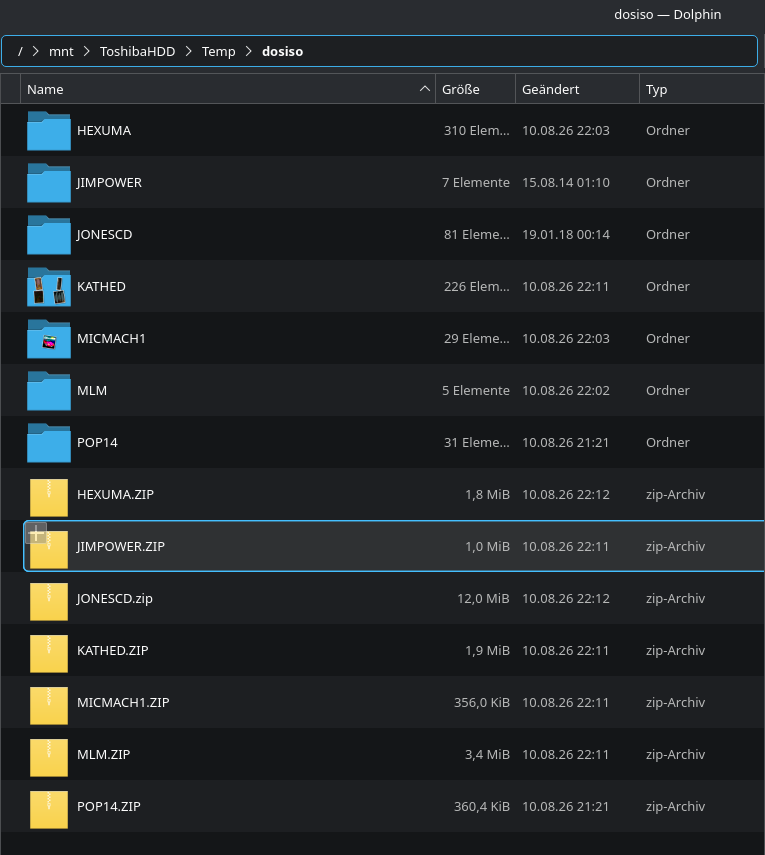The image size is (765, 855).
Task: Sort by the Größe column header
Action: click(475, 89)
